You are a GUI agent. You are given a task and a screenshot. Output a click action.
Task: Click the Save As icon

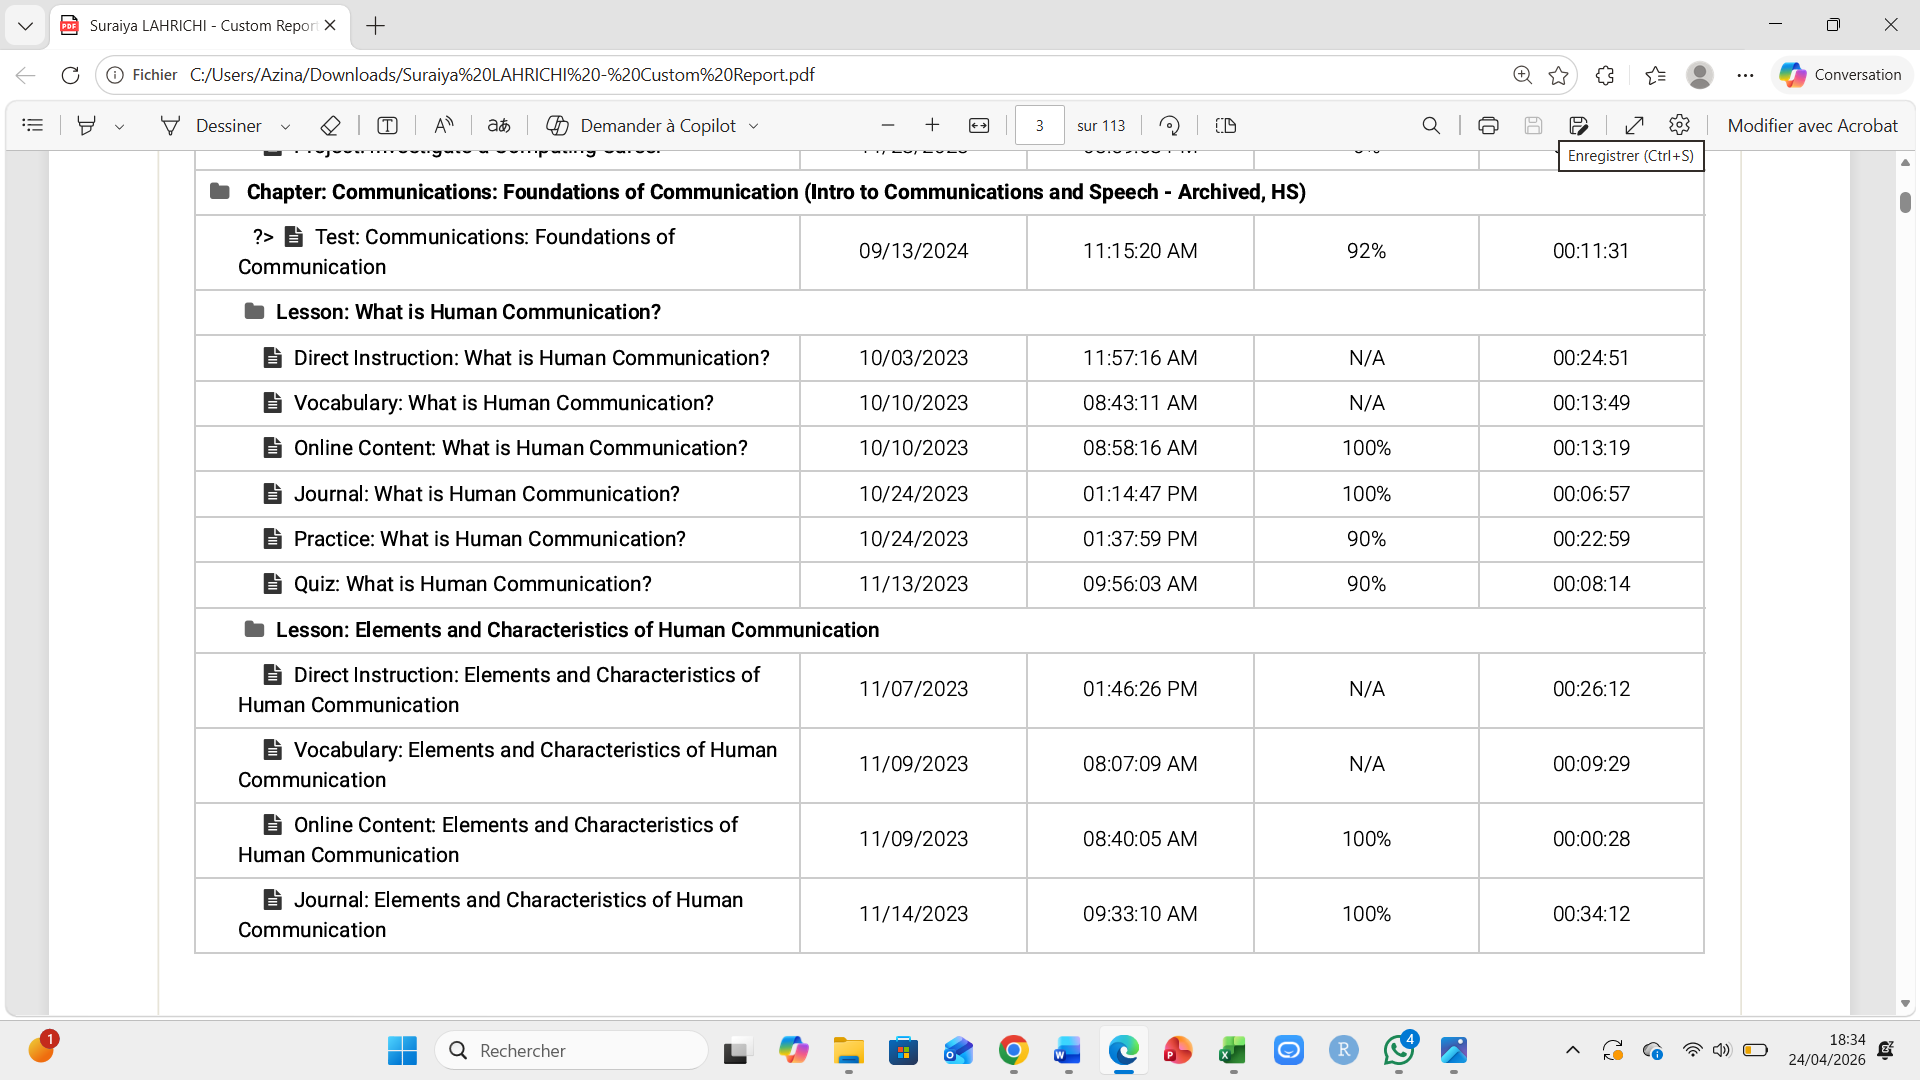(1578, 125)
